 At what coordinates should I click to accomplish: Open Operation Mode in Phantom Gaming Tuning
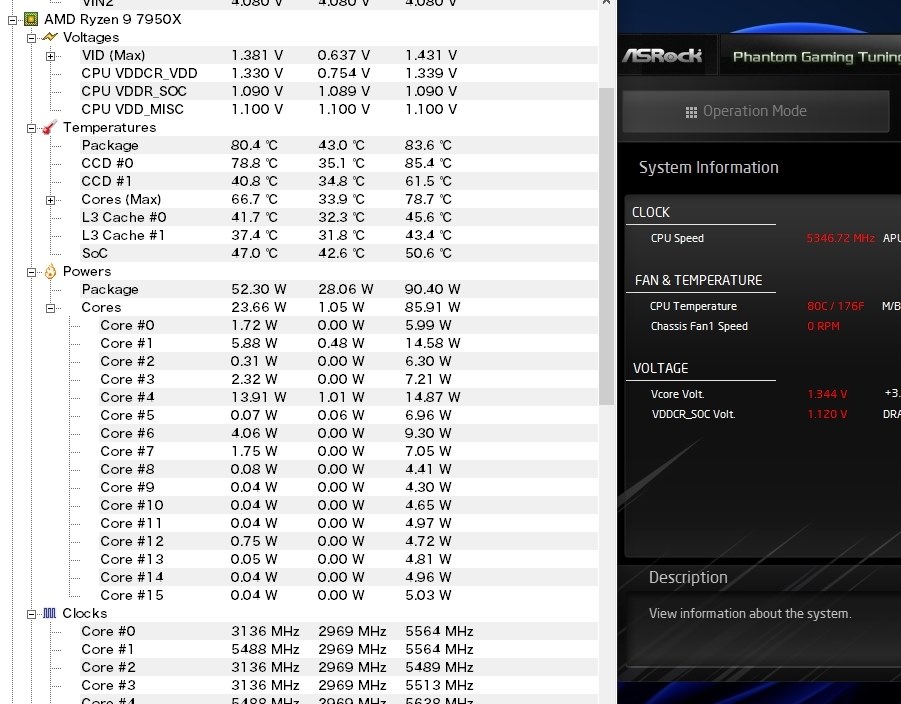tap(756, 111)
